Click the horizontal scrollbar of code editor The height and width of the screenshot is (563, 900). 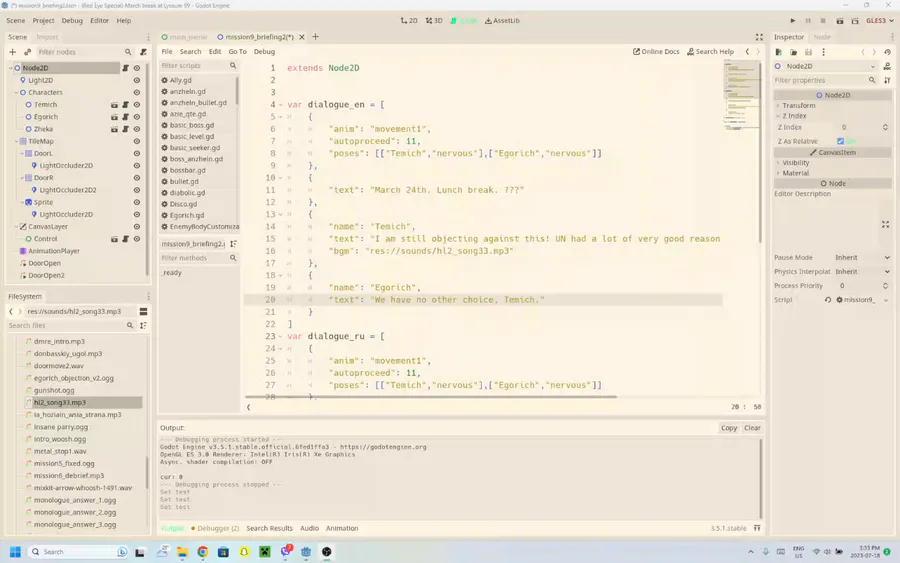431,397
